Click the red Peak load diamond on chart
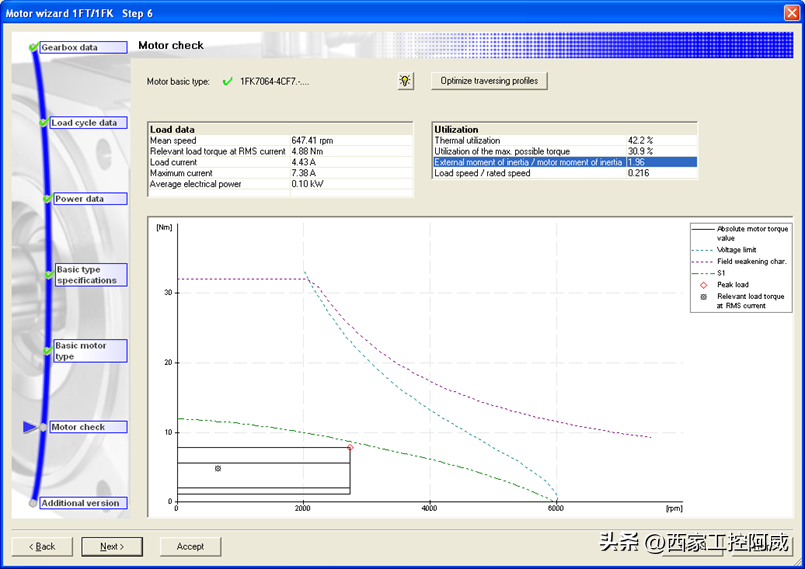Screen dimensions: 805x569 tap(350, 447)
